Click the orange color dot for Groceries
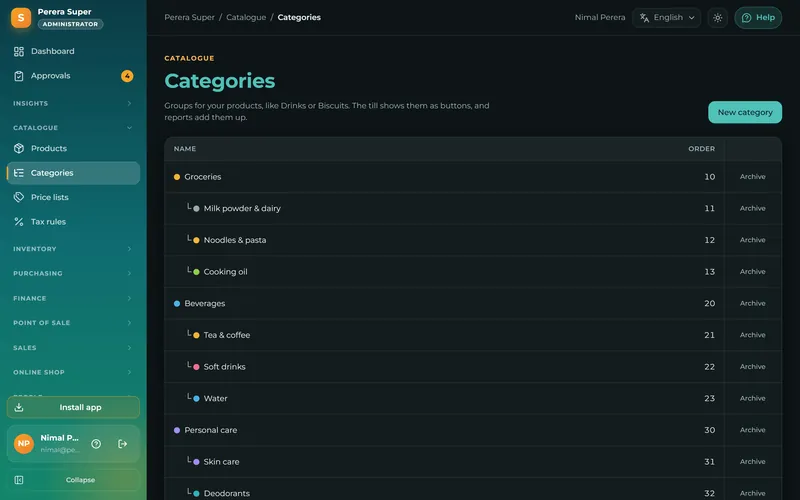 tap(177, 177)
